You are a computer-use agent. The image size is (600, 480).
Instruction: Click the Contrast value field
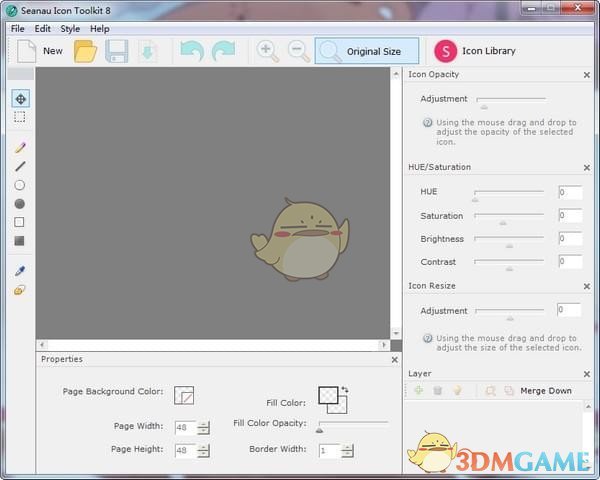(x=570, y=262)
